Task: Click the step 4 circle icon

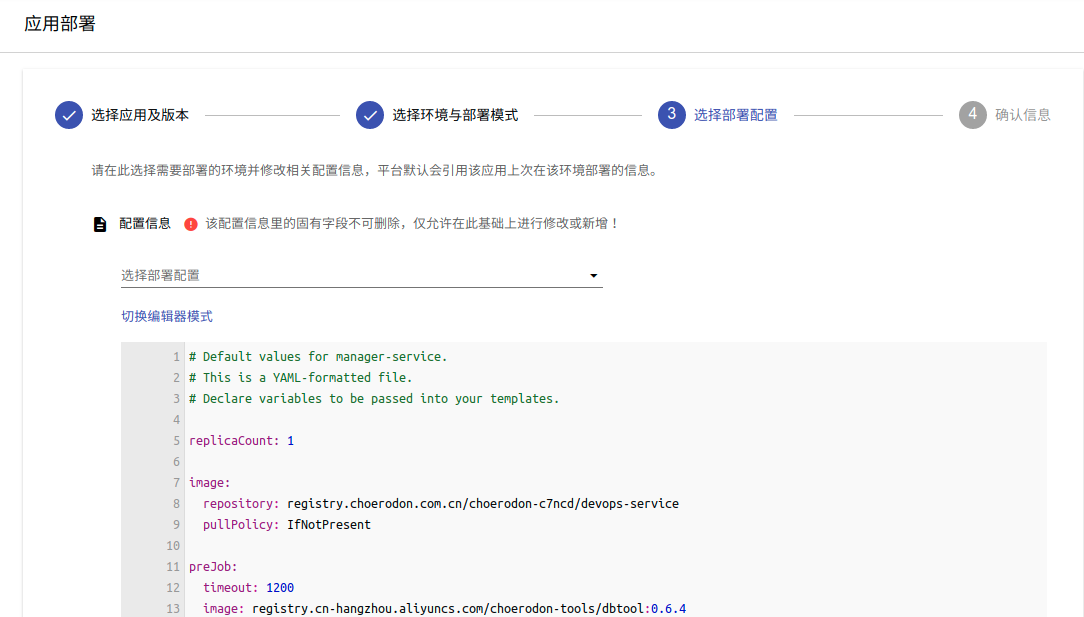Action: [973, 115]
